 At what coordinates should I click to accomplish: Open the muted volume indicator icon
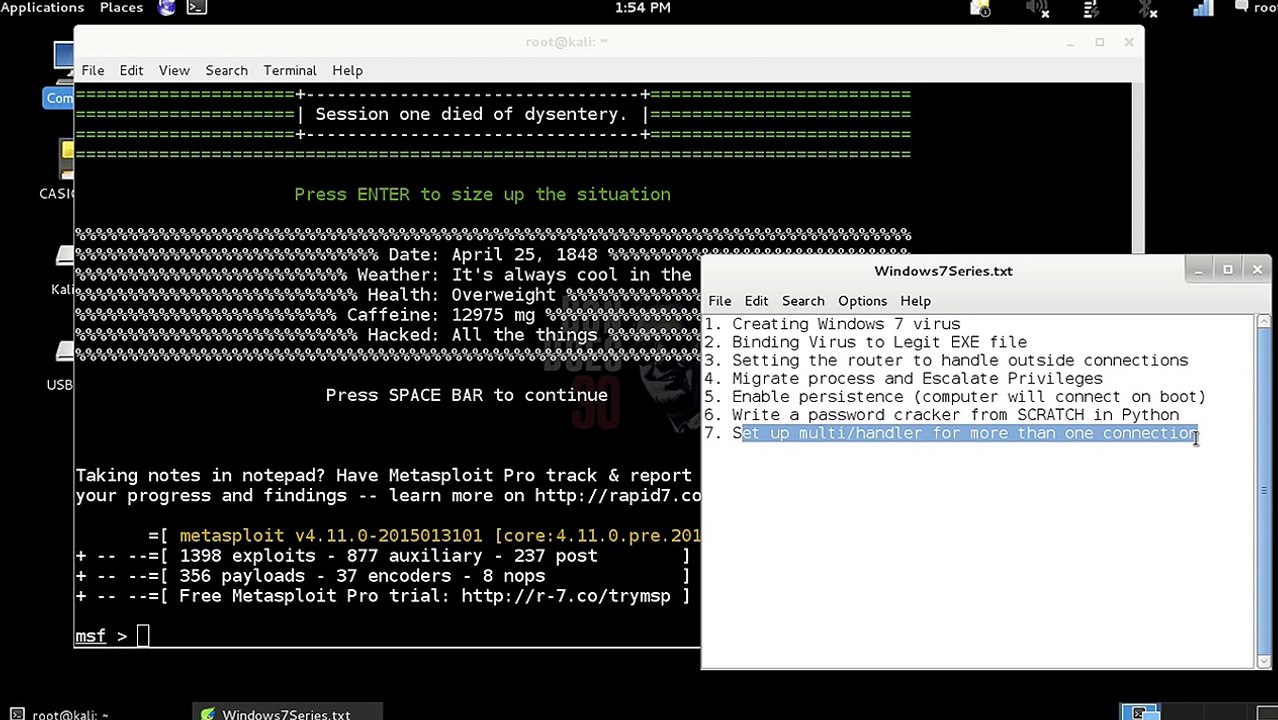click(1037, 9)
